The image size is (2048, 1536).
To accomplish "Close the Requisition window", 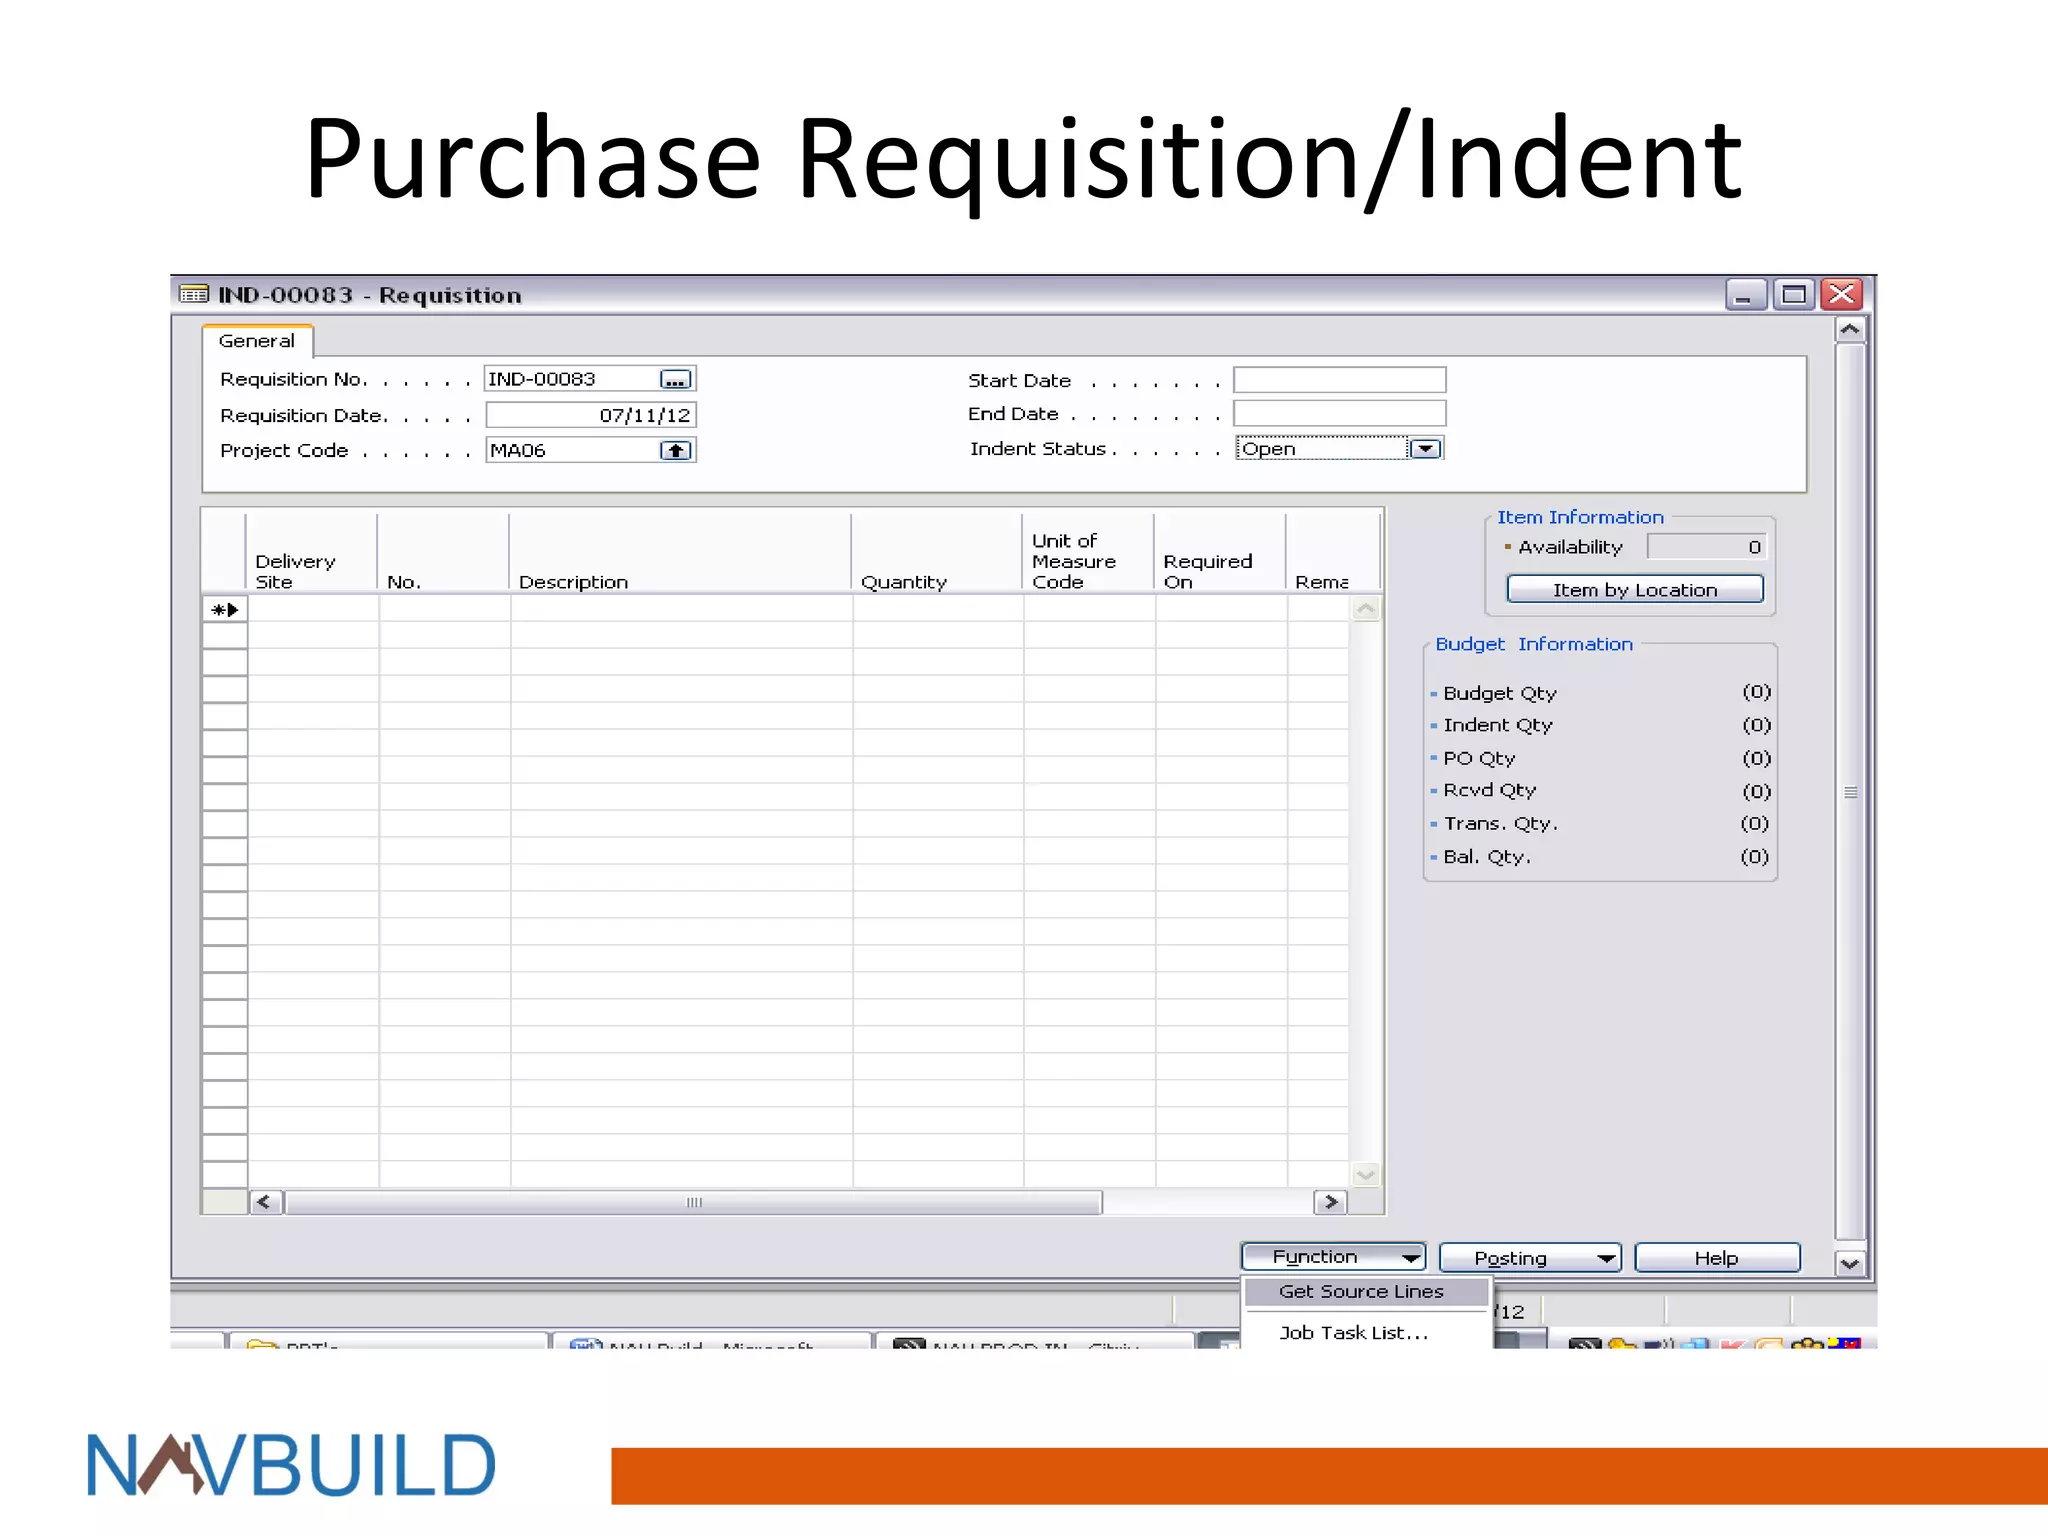I will pos(1841,294).
